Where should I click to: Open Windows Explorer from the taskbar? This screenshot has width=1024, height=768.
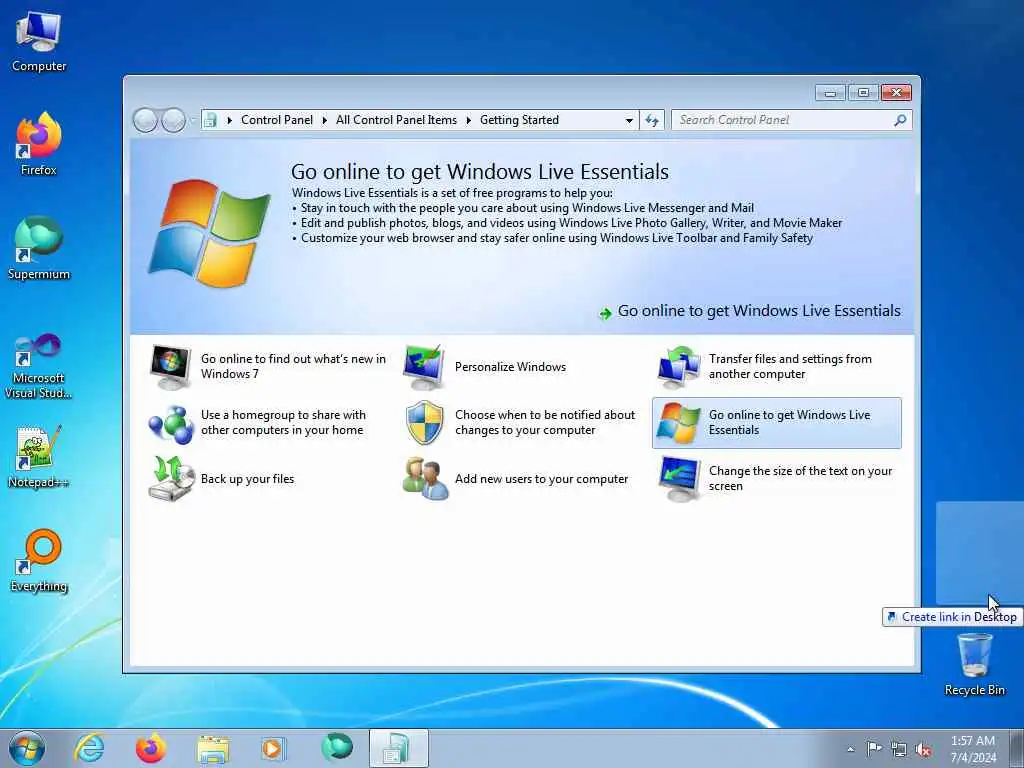[x=213, y=750]
